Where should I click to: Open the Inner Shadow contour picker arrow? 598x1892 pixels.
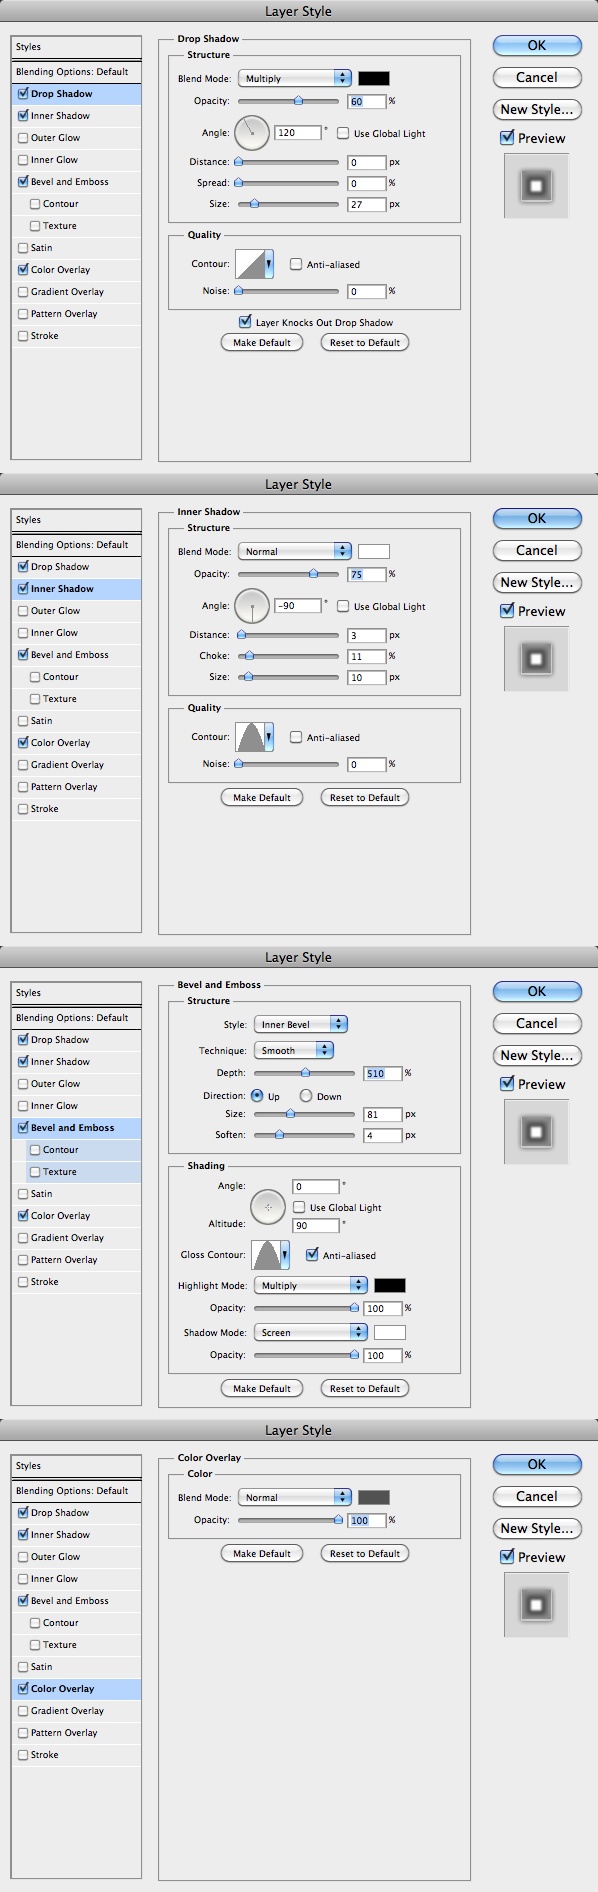coord(269,737)
